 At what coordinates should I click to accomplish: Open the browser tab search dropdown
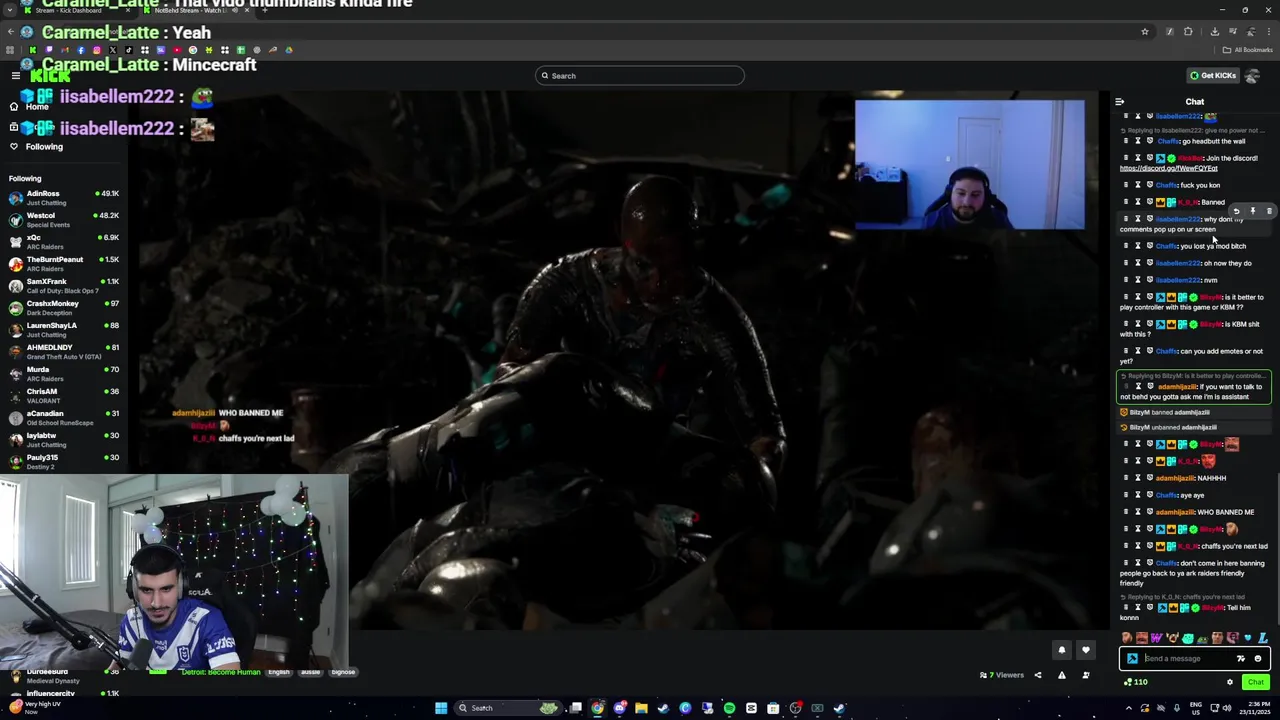(10, 10)
